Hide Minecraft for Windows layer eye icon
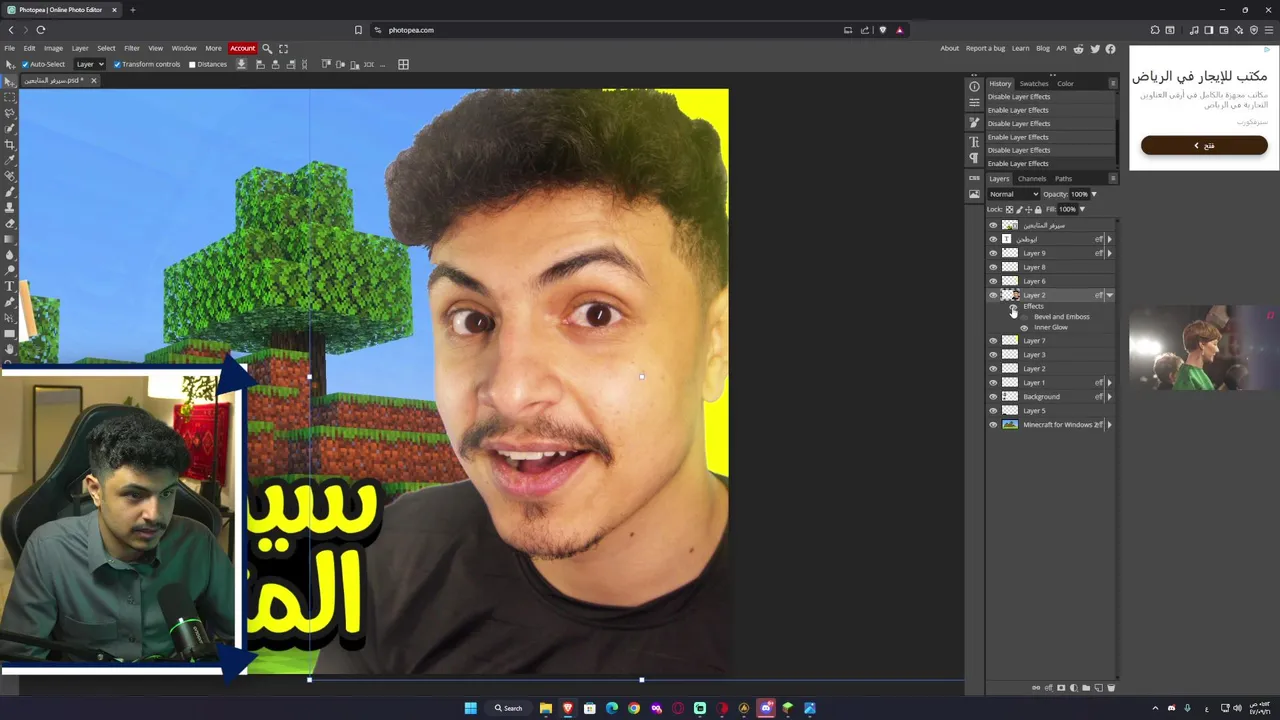 [993, 424]
